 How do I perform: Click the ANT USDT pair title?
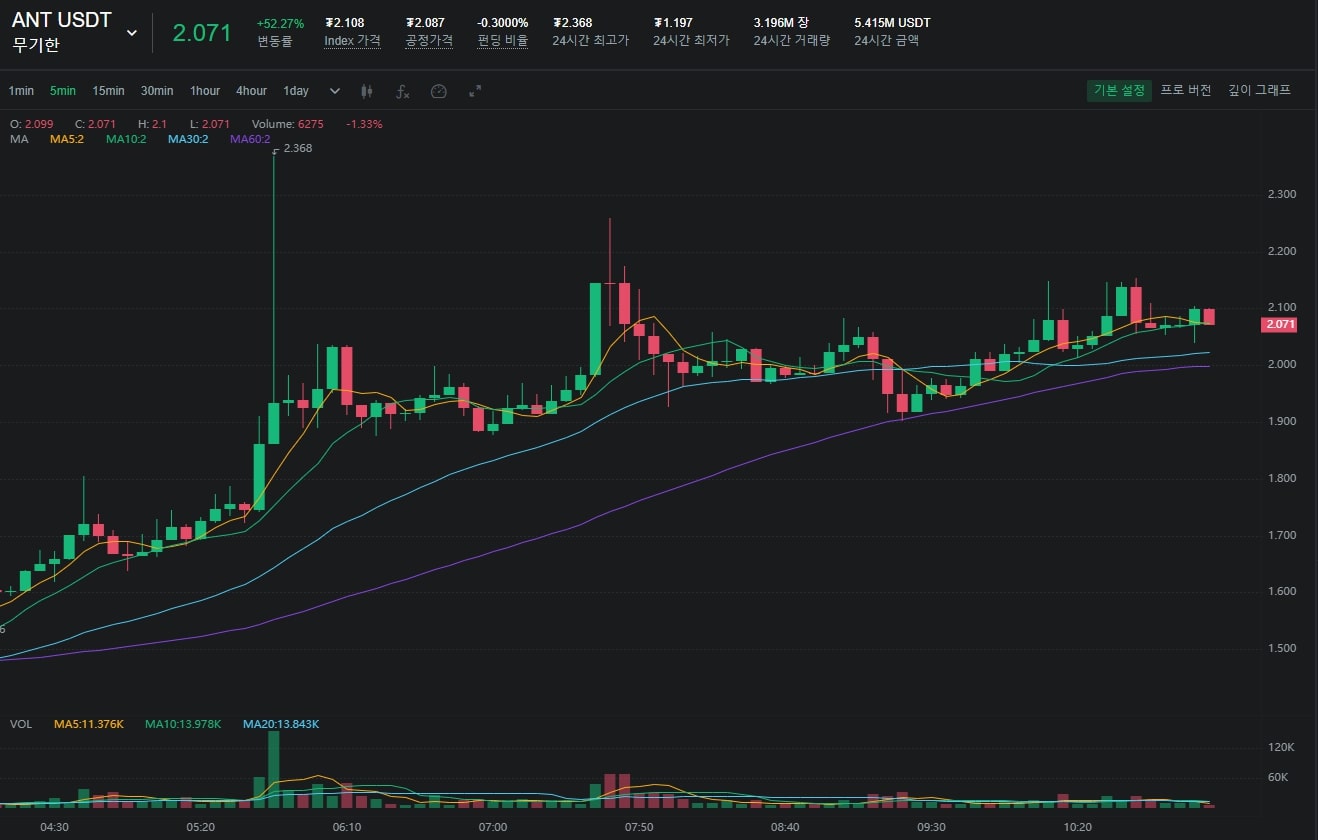(62, 21)
